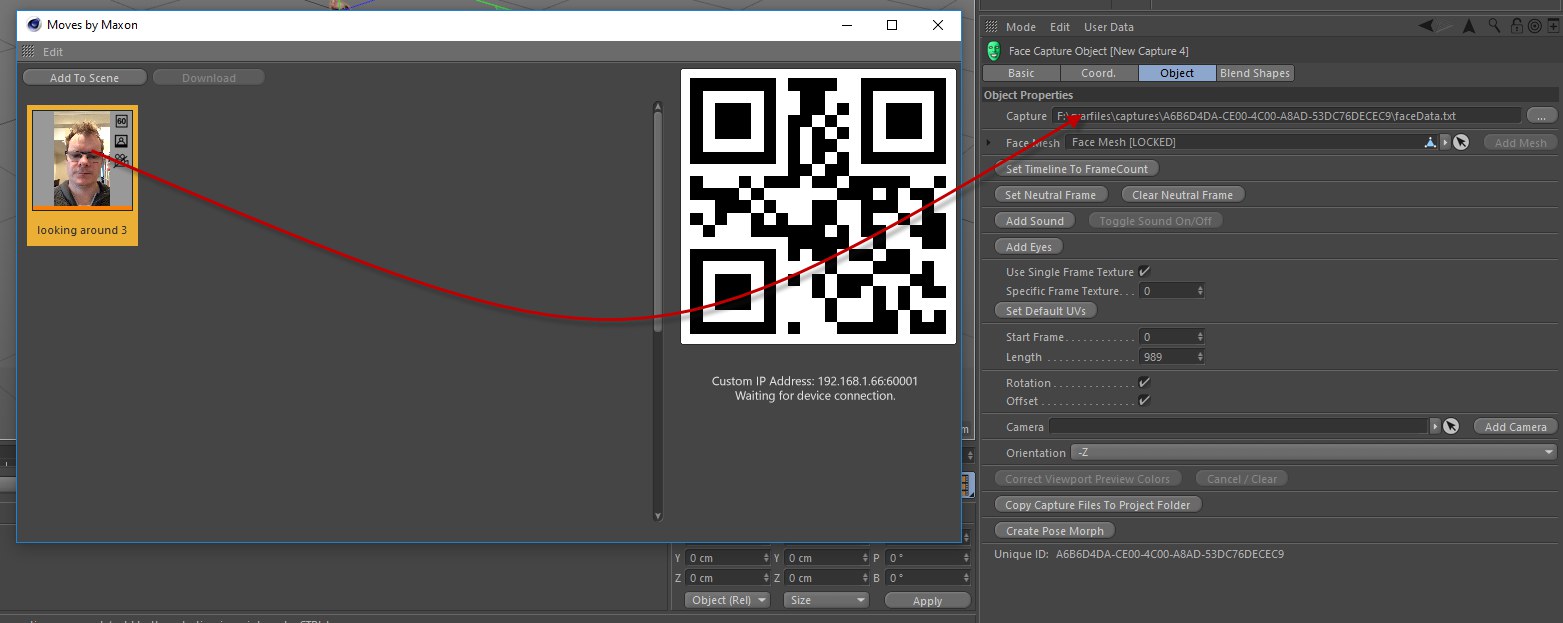1563x623 pixels.
Task: Click the green Face Capture Object mask icon
Action: 993,51
